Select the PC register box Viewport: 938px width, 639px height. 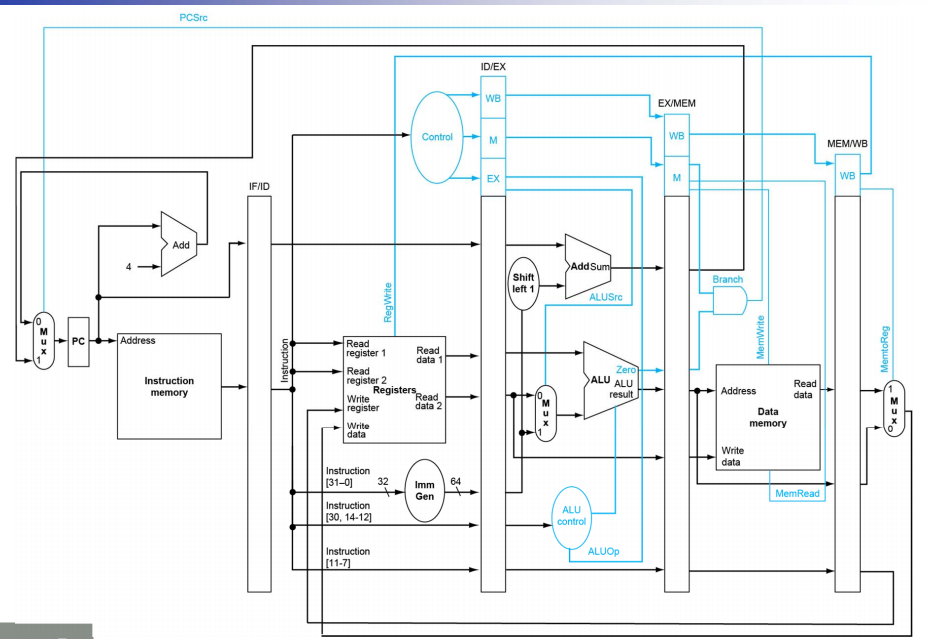(78, 342)
